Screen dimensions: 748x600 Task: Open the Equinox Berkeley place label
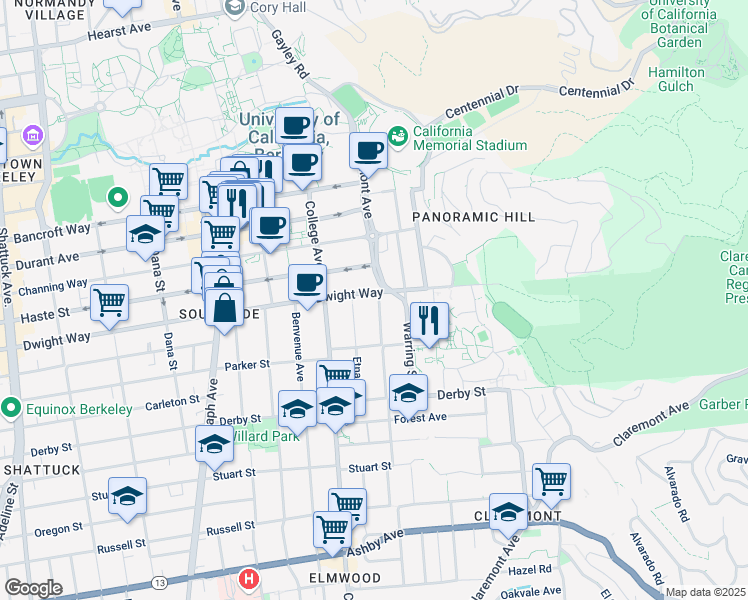click(x=79, y=410)
